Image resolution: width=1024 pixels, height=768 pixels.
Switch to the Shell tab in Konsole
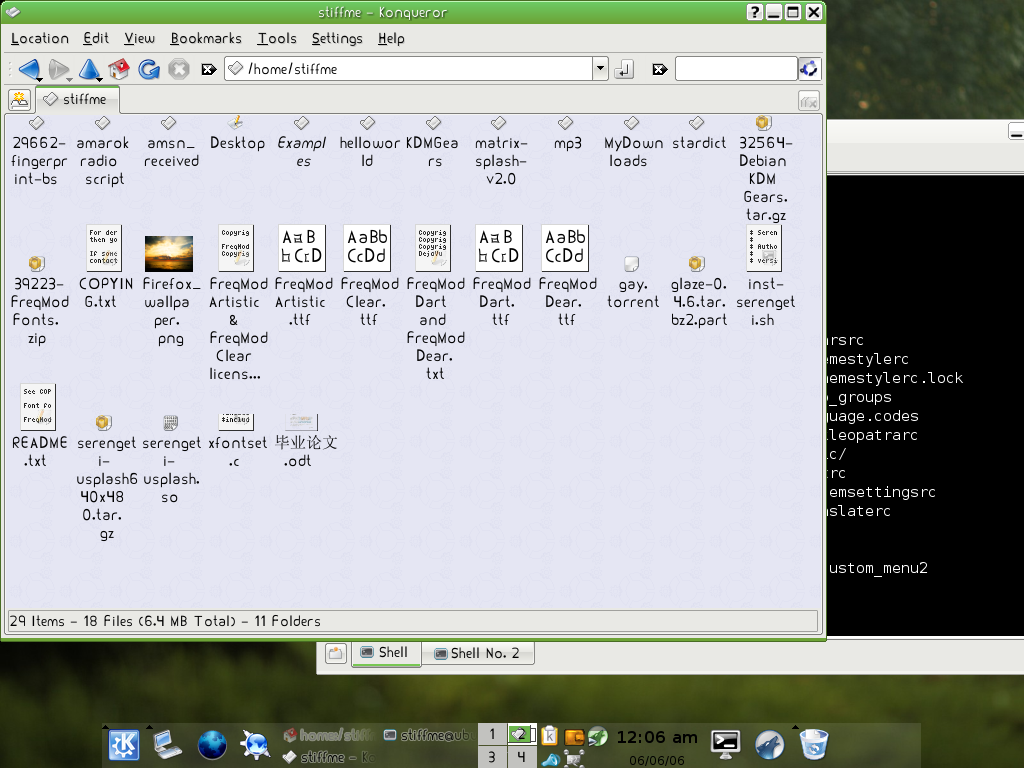coord(385,653)
